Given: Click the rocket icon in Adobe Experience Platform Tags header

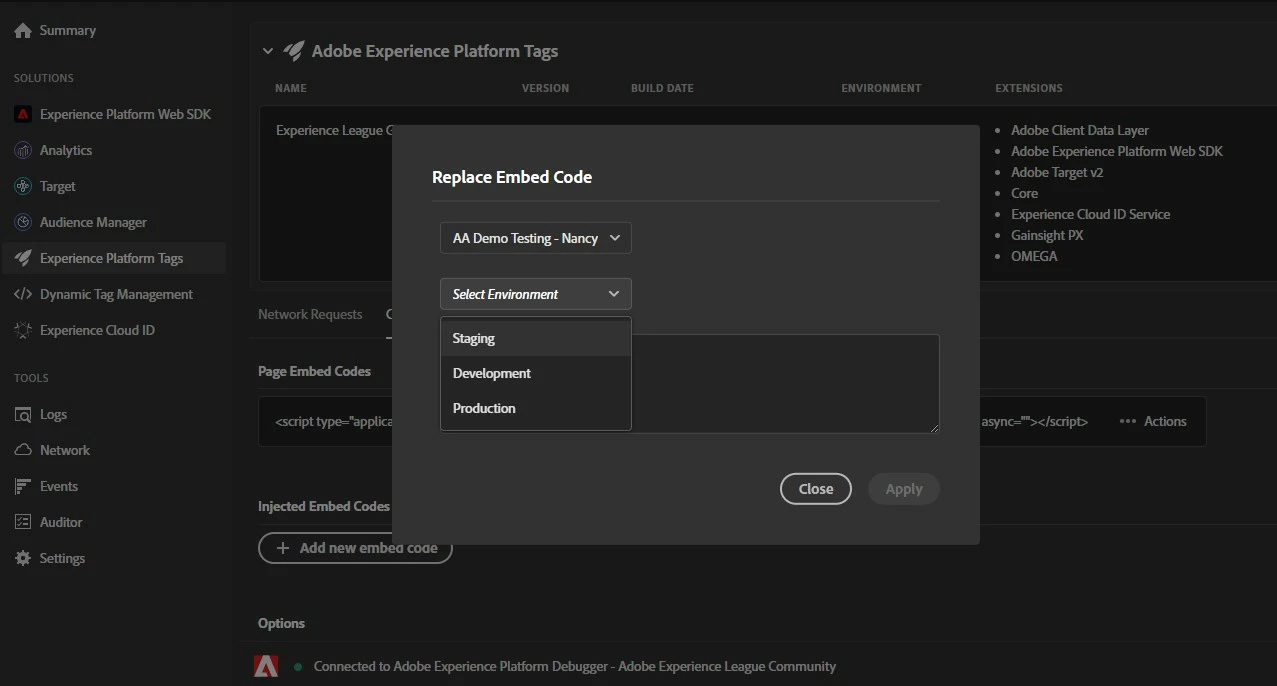Looking at the screenshot, I should [x=293, y=51].
